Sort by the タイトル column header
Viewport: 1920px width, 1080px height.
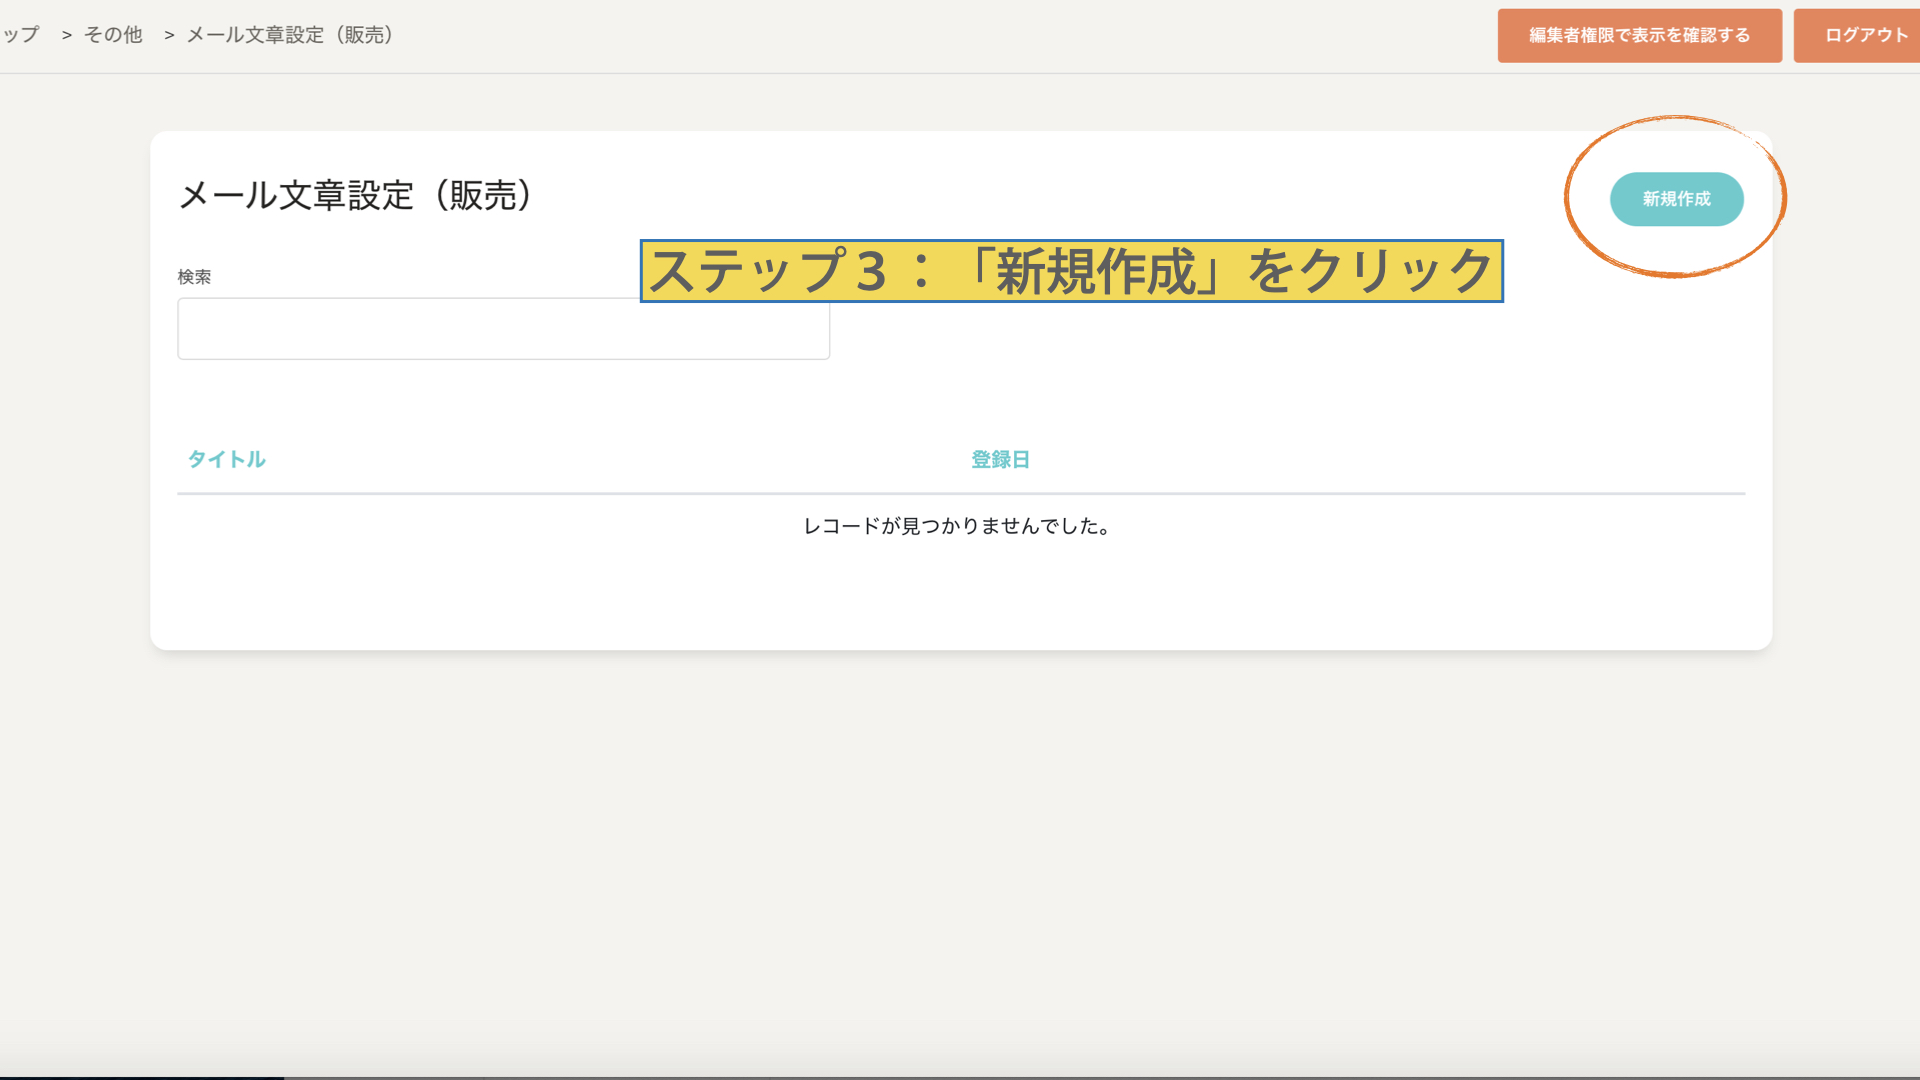tap(226, 459)
